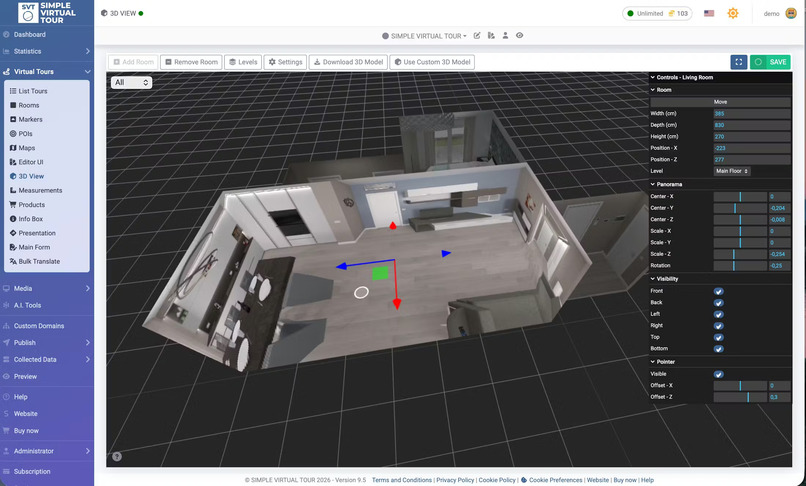Click the eye preview icon in the top tour bar

pyautogui.click(x=520, y=35)
